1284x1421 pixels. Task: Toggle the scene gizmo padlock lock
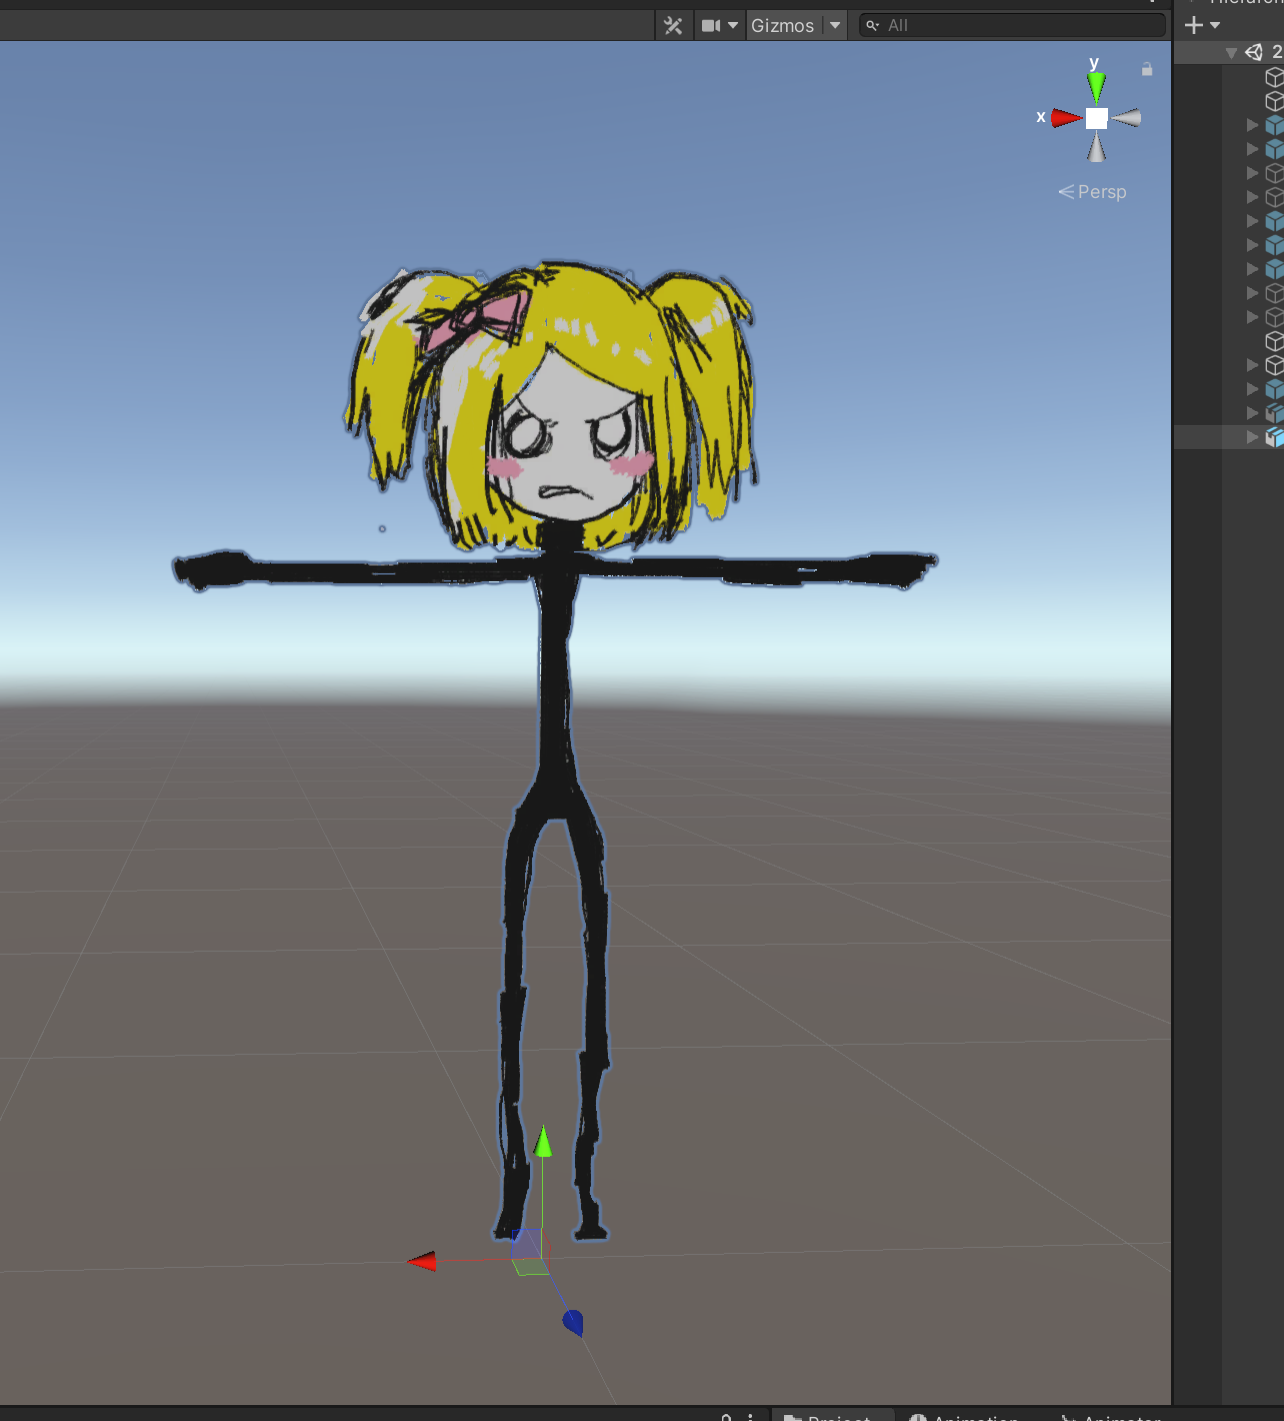point(1147,69)
